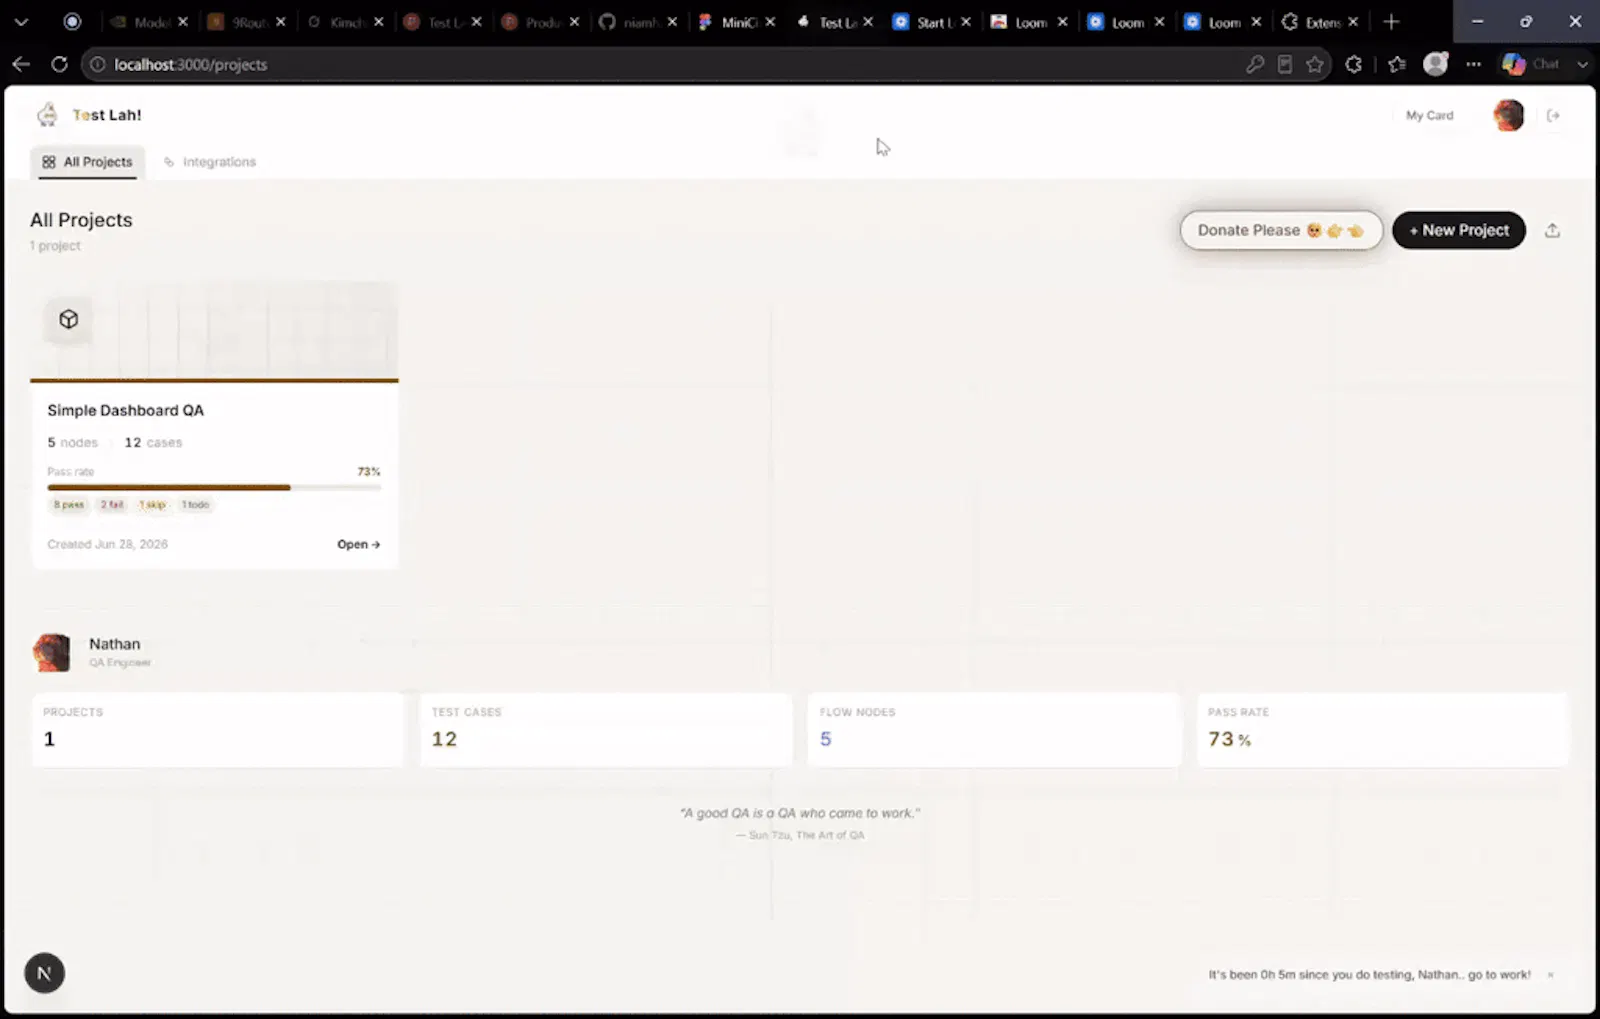Click the Test Lah! brand name
The width and height of the screenshot is (1600, 1019).
[107, 115]
